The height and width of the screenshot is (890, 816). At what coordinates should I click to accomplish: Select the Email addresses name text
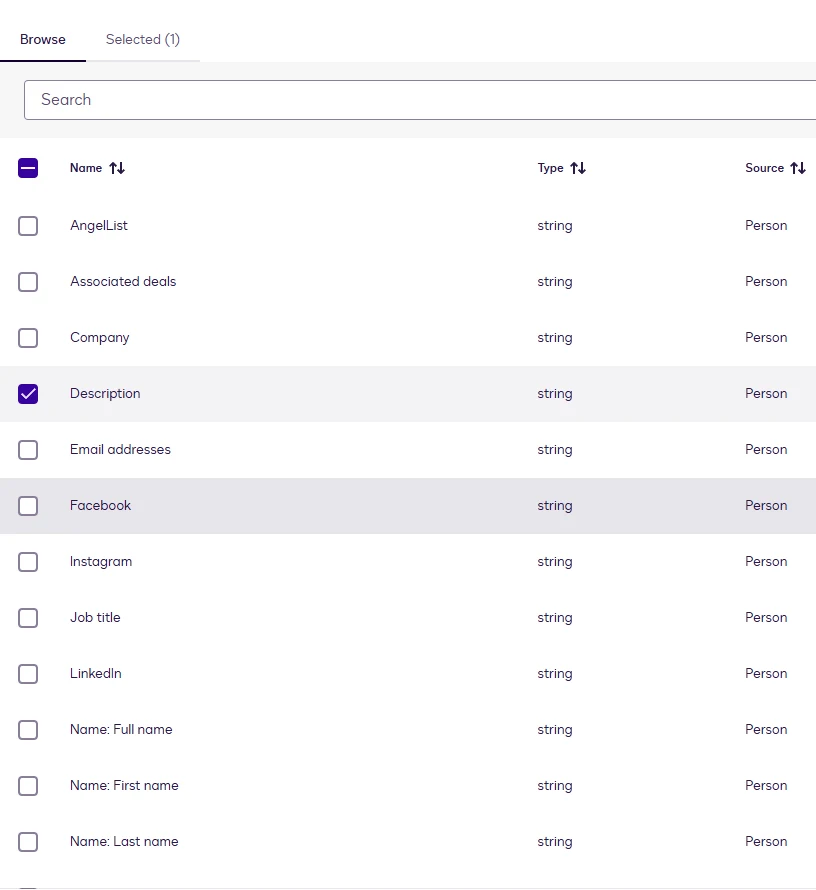[x=120, y=450]
